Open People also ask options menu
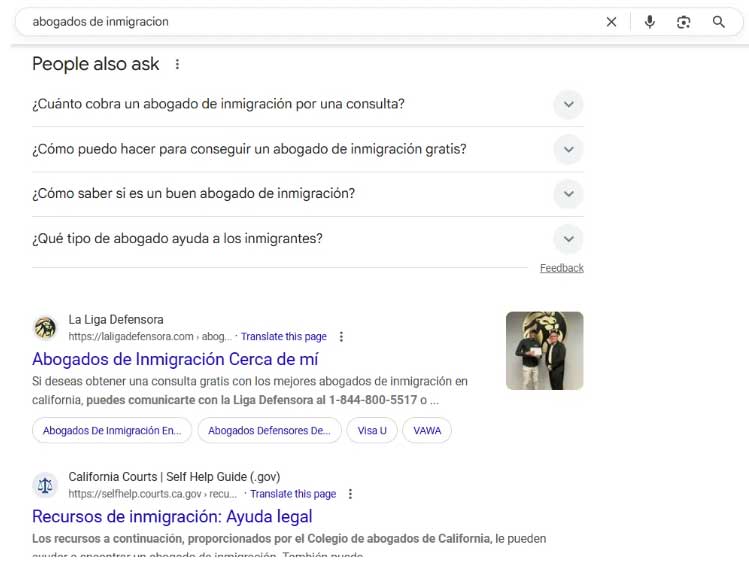Screen dimensions: 749x572 (x=177, y=64)
